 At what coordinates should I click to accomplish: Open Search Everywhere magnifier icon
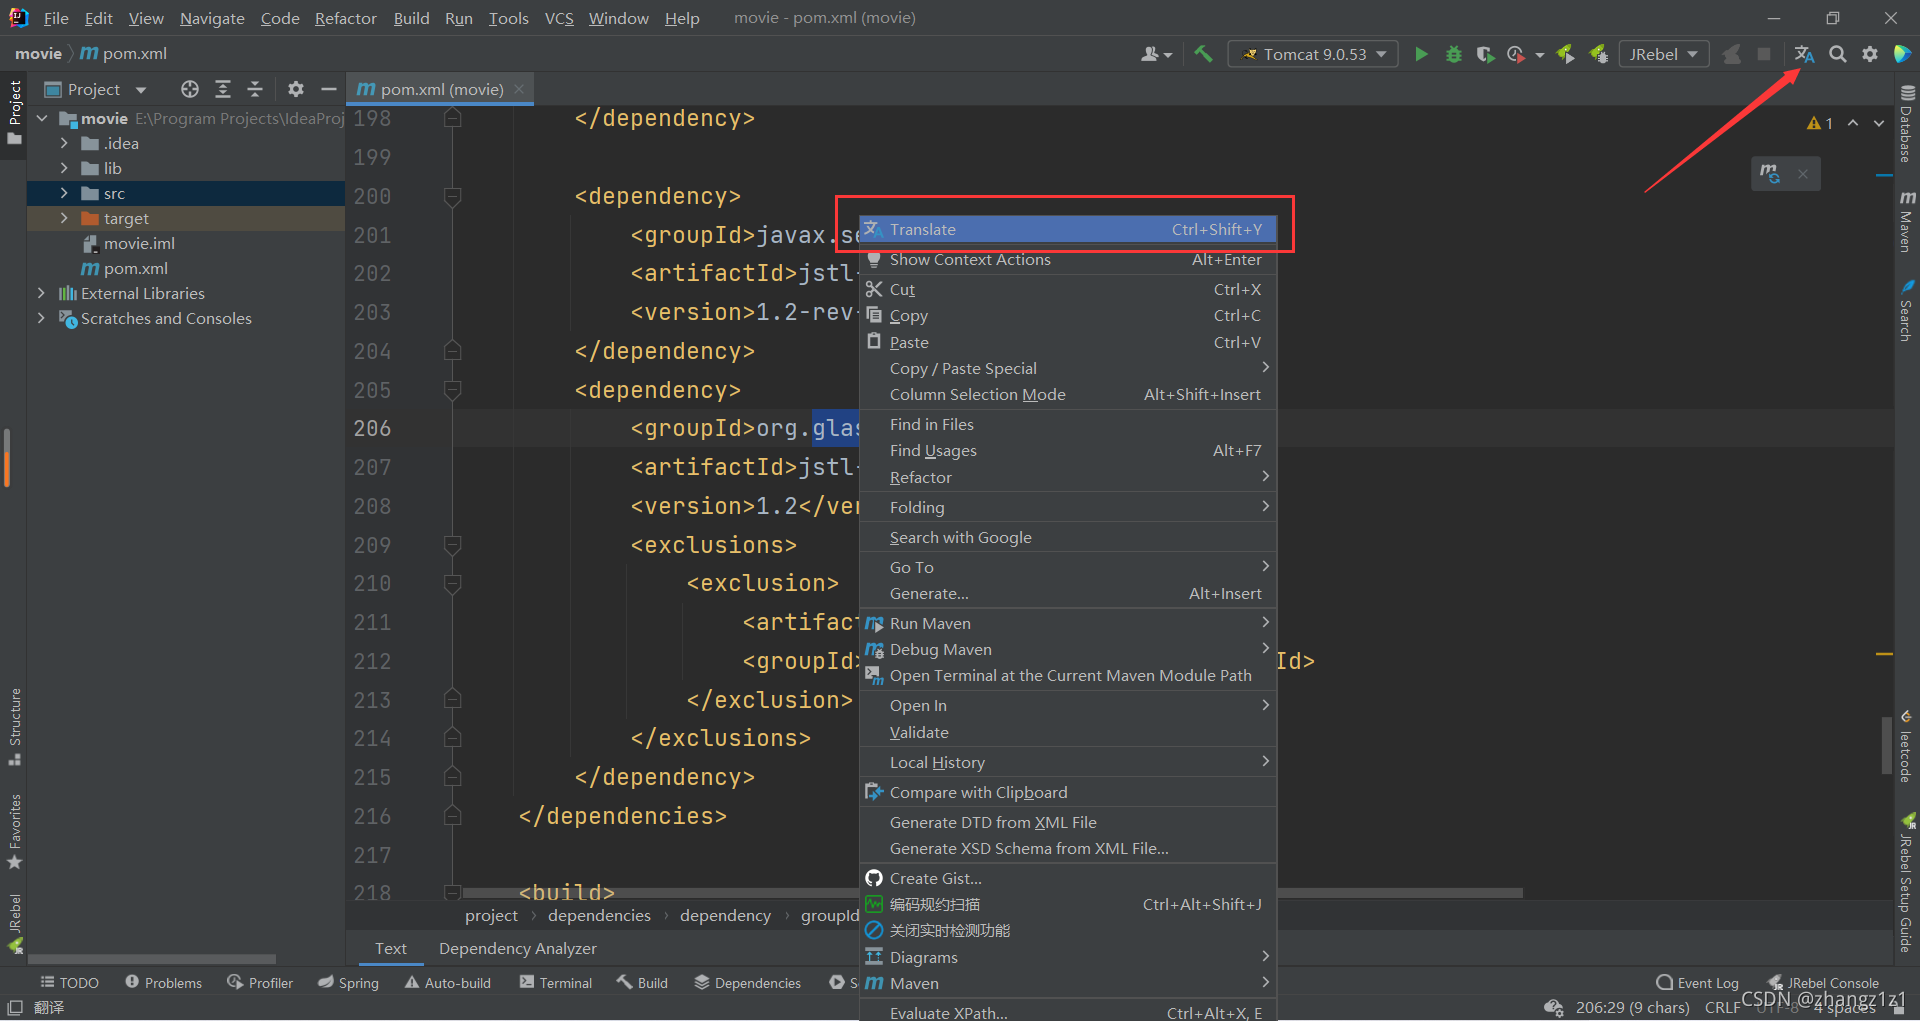tap(1838, 54)
